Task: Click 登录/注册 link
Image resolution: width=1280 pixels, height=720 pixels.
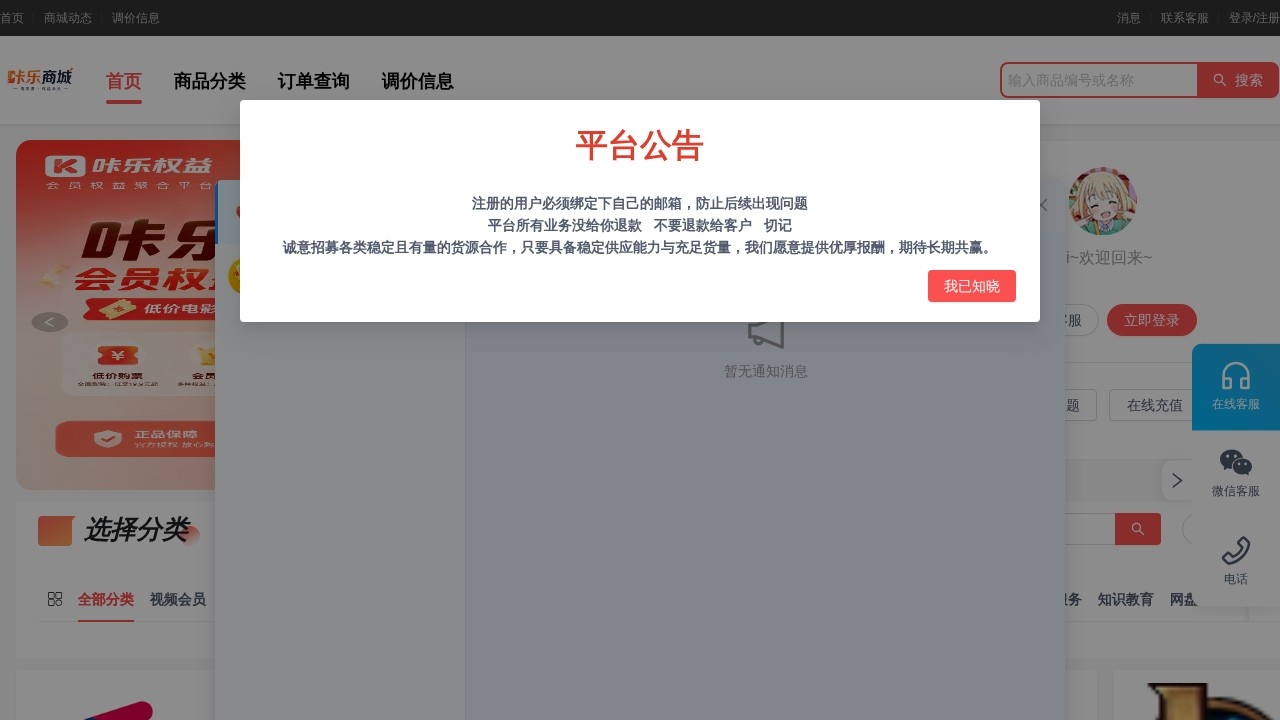Action: [x=1254, y=18]
